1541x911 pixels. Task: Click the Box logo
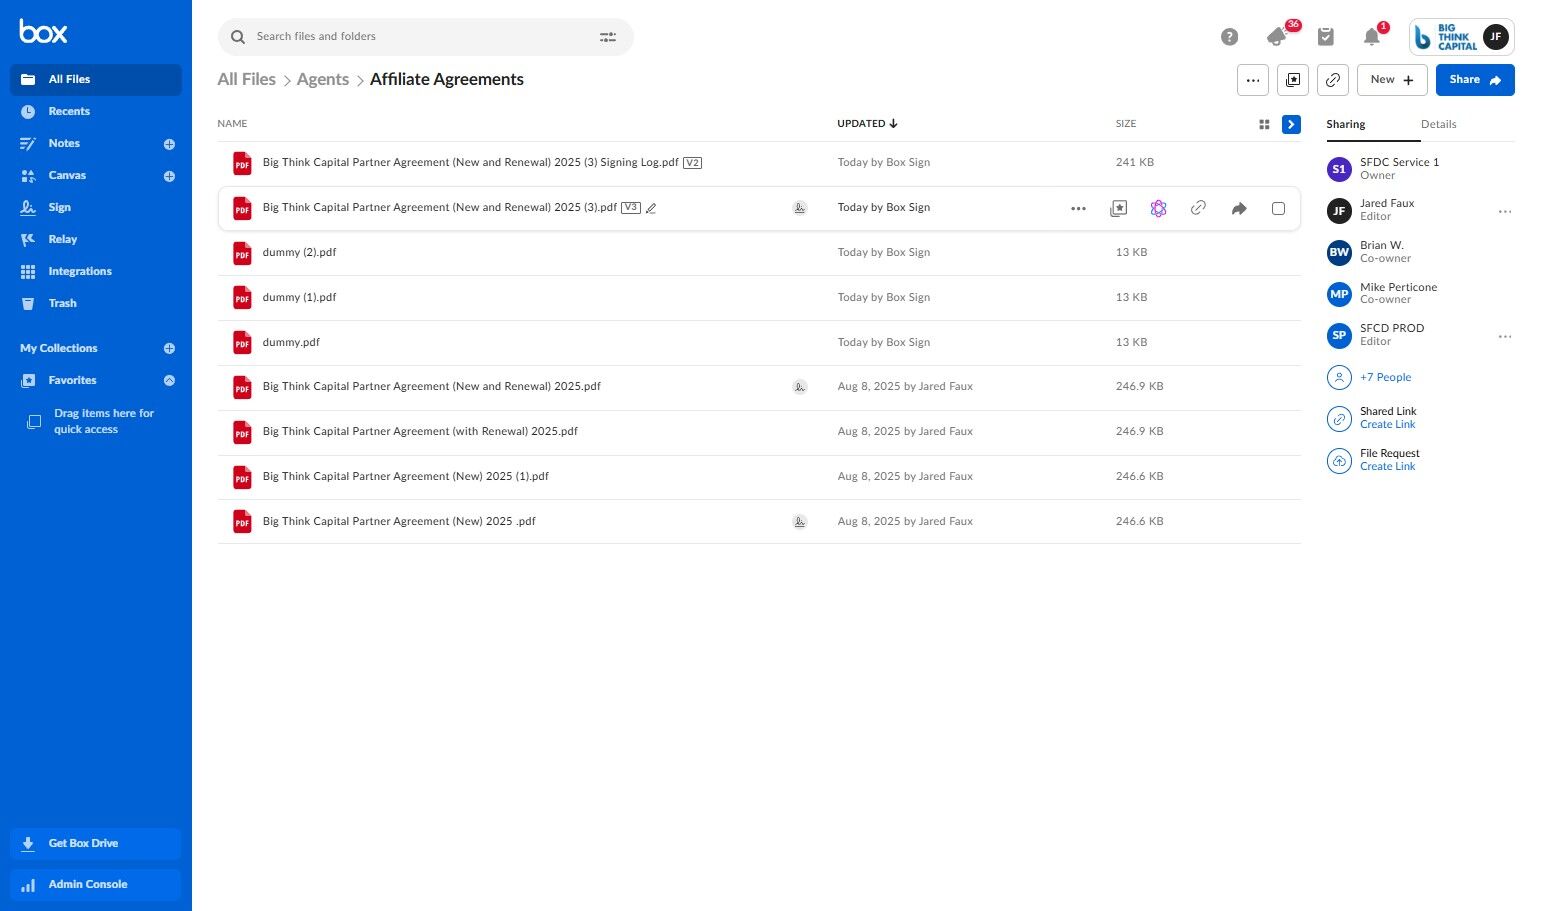(43, 32)
